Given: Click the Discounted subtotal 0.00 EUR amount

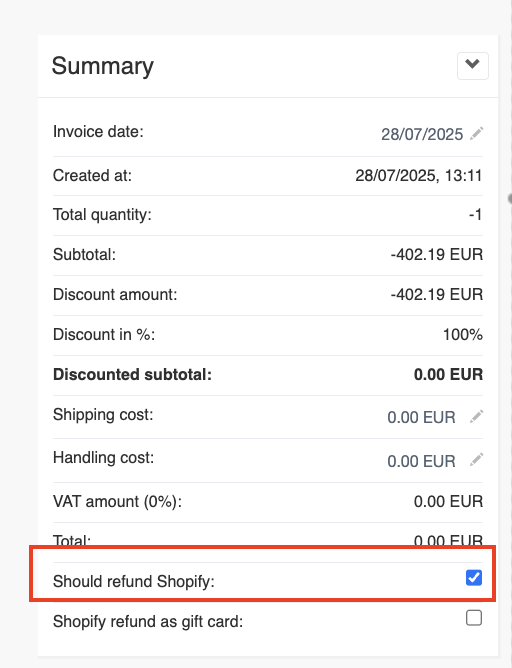Looking at the screenshot, I should click(x=448, y=374).
